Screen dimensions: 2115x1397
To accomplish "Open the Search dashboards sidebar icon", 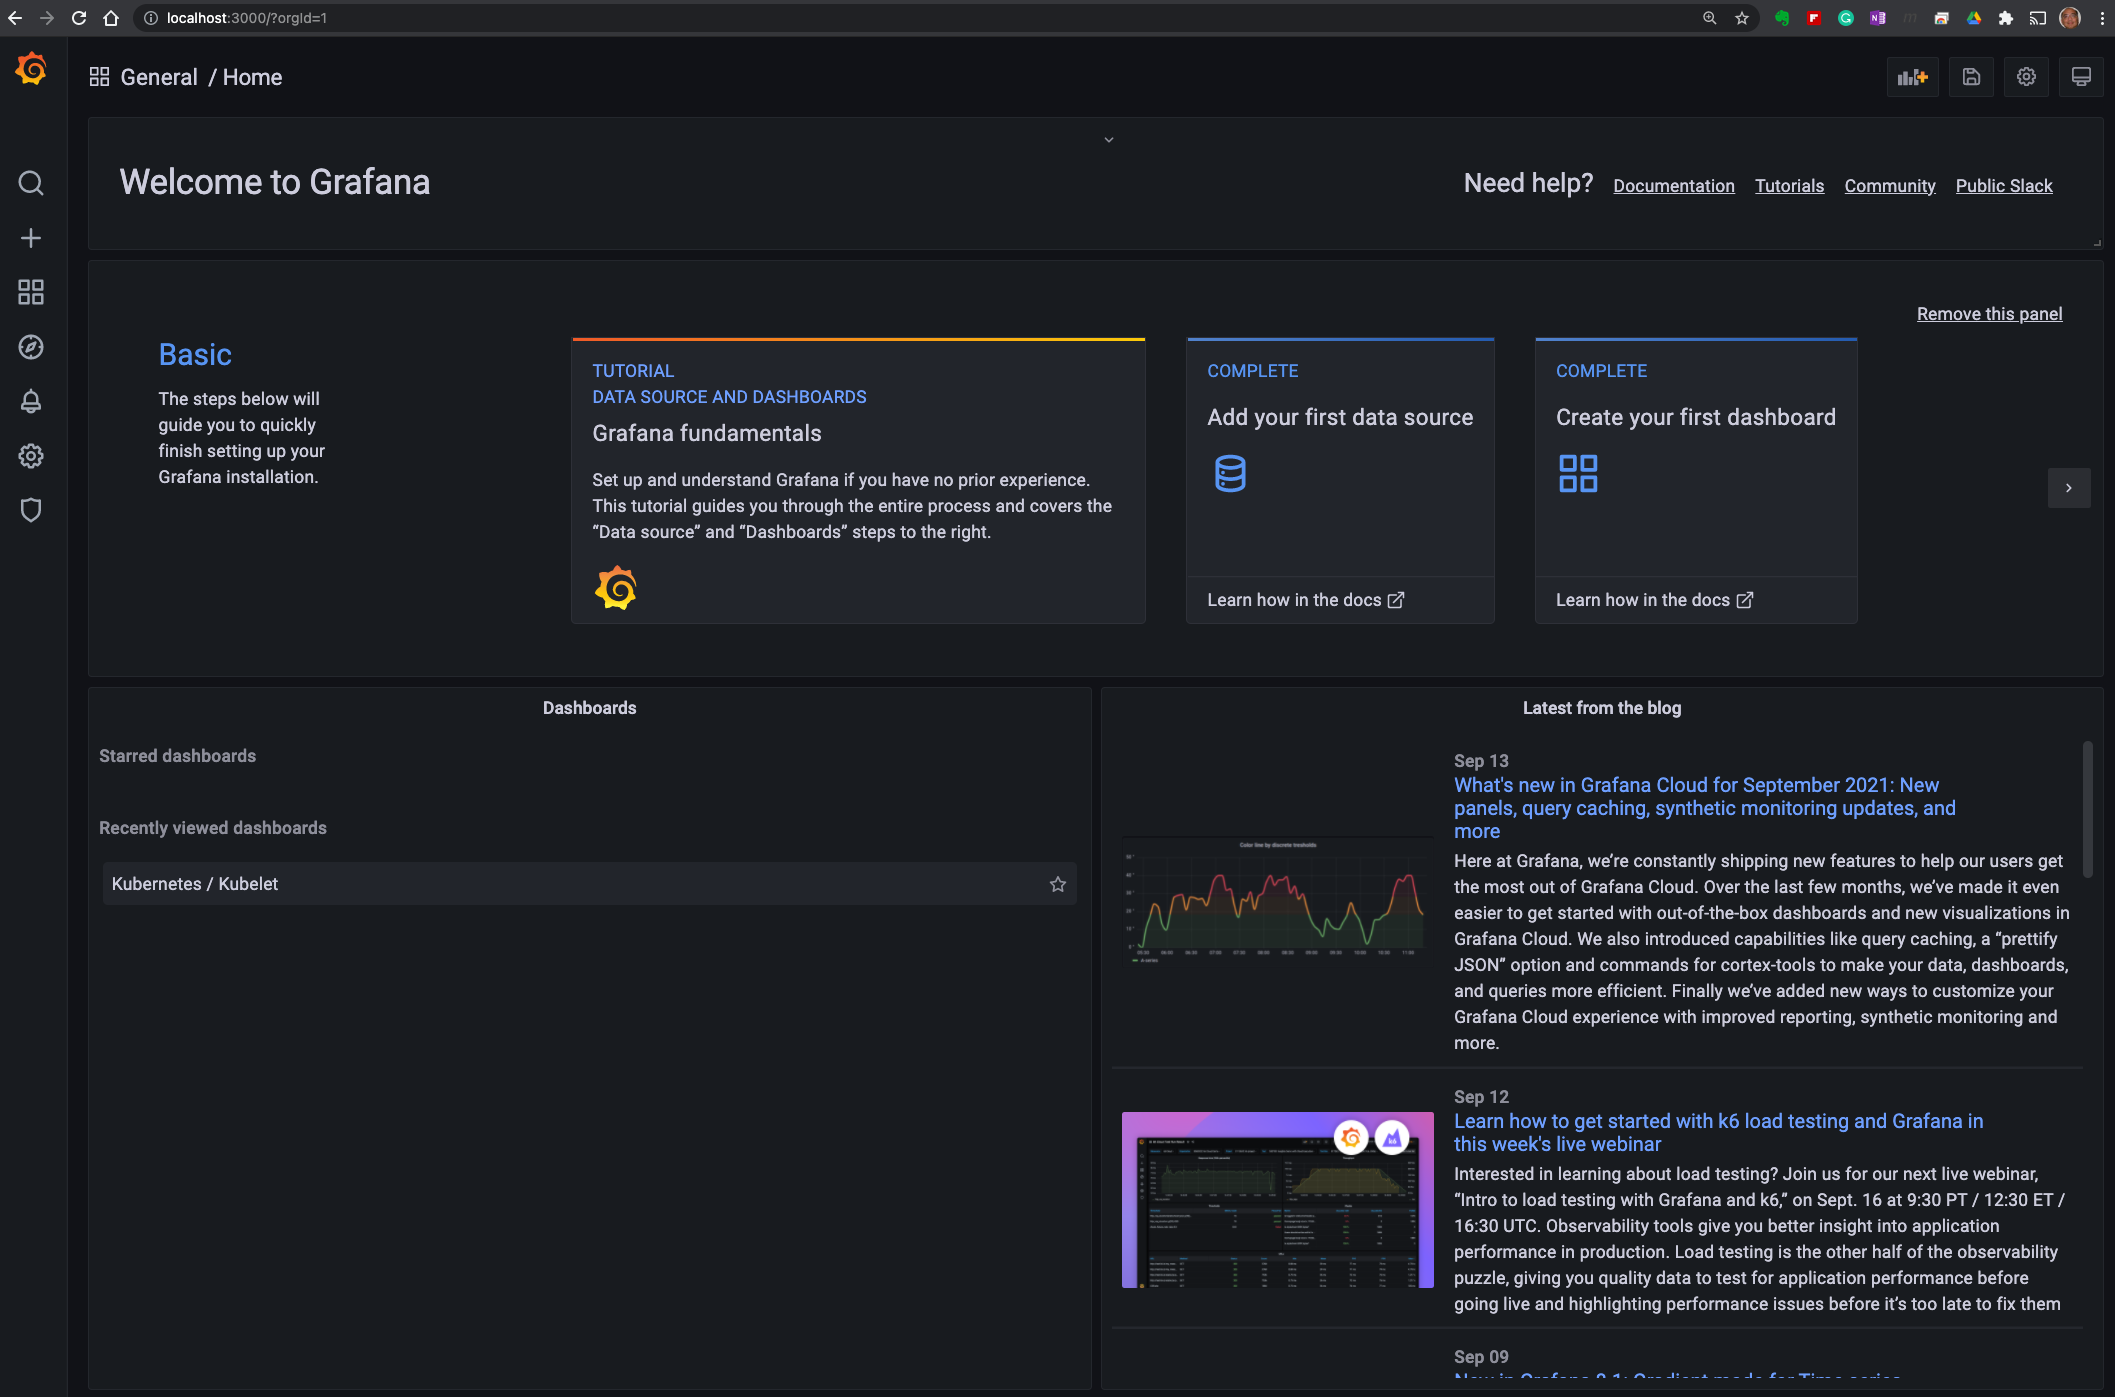I will point(31,183).
